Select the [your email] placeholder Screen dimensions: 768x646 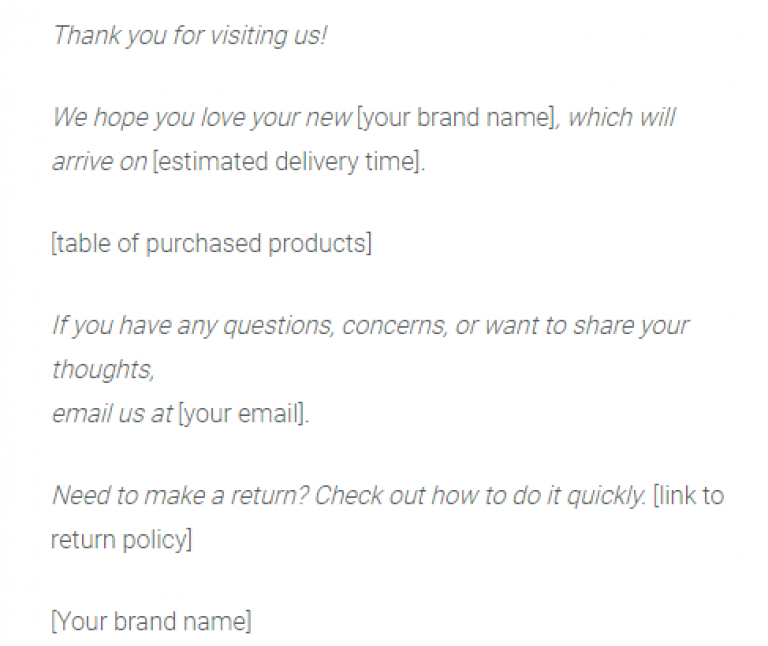tap(243, 413)
